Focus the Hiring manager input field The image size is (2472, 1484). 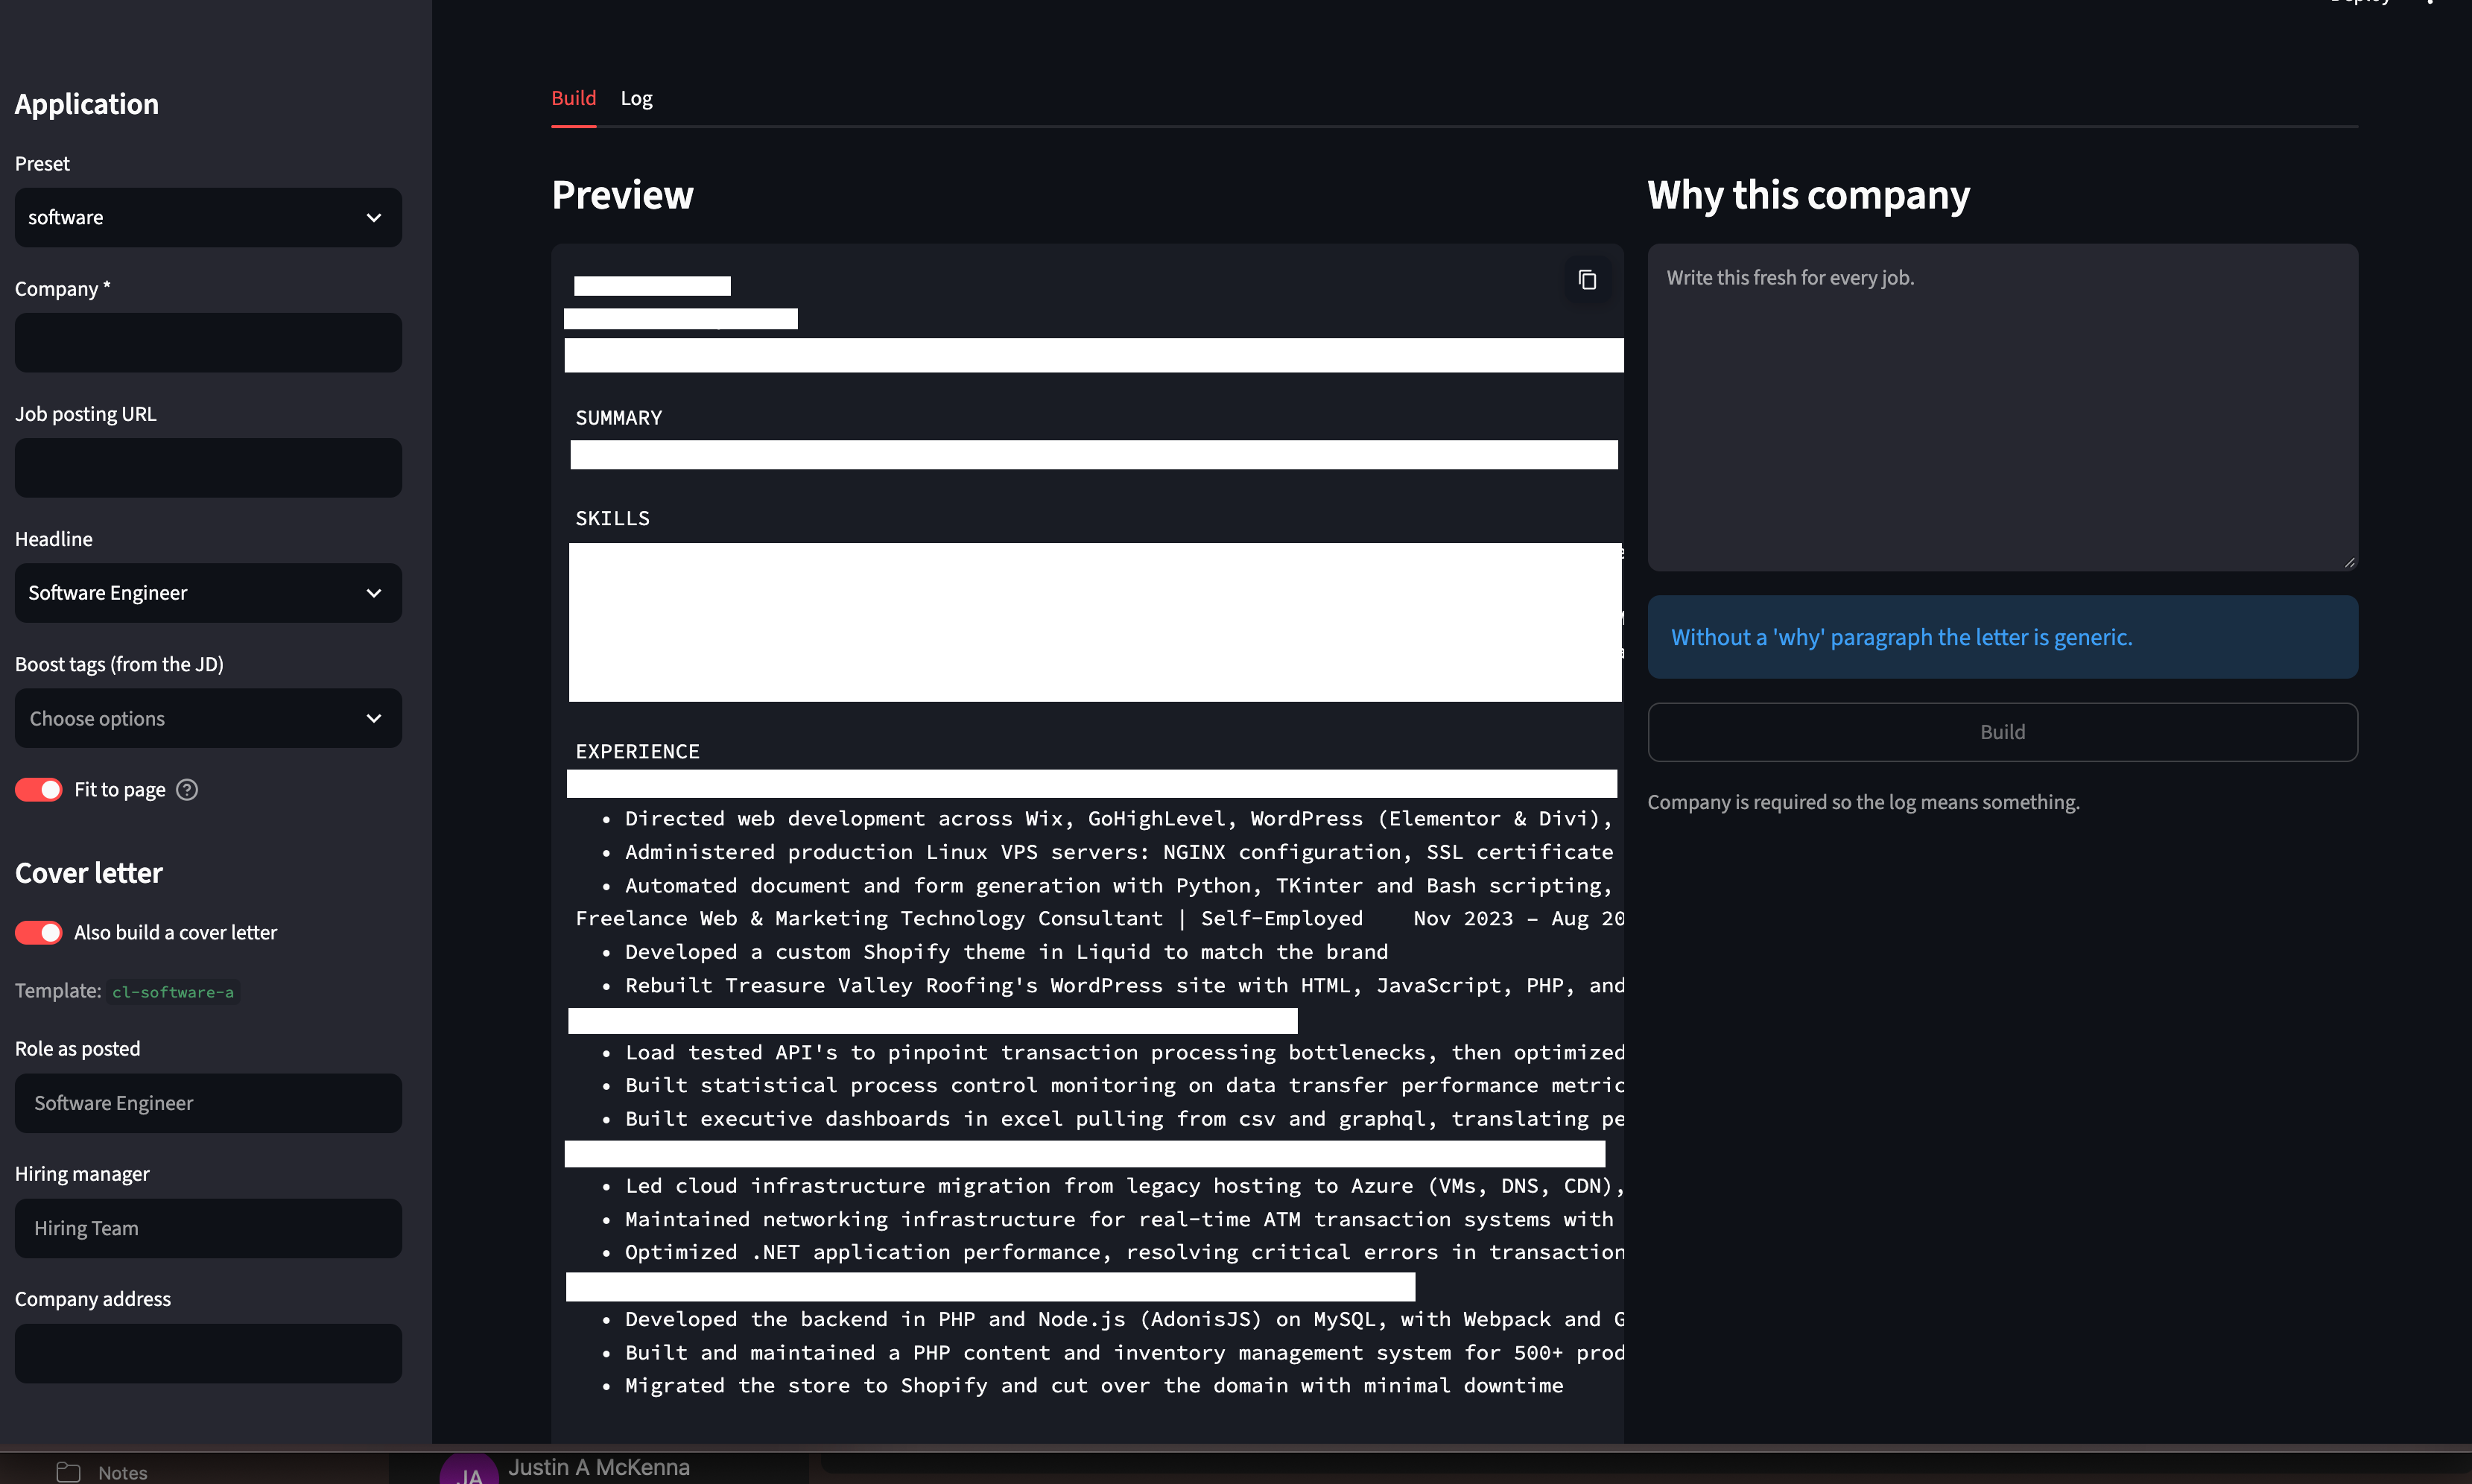pyautogui.click(x=208, y=1228)
